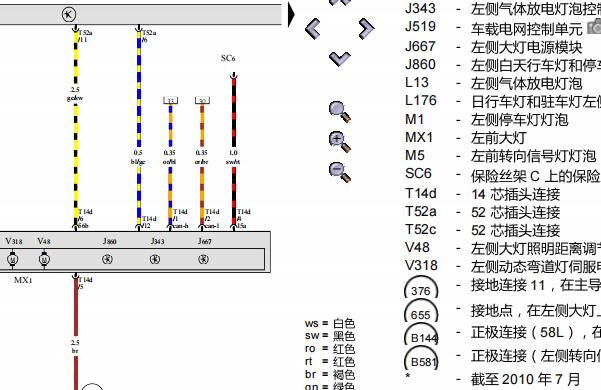Click the J667 legend entry
This screenshot has height=390, width=601.
(494, 47)
